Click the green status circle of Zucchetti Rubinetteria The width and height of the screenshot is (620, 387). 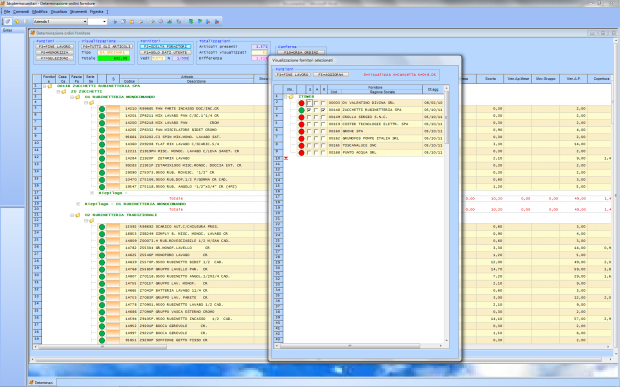pos(301,110)
